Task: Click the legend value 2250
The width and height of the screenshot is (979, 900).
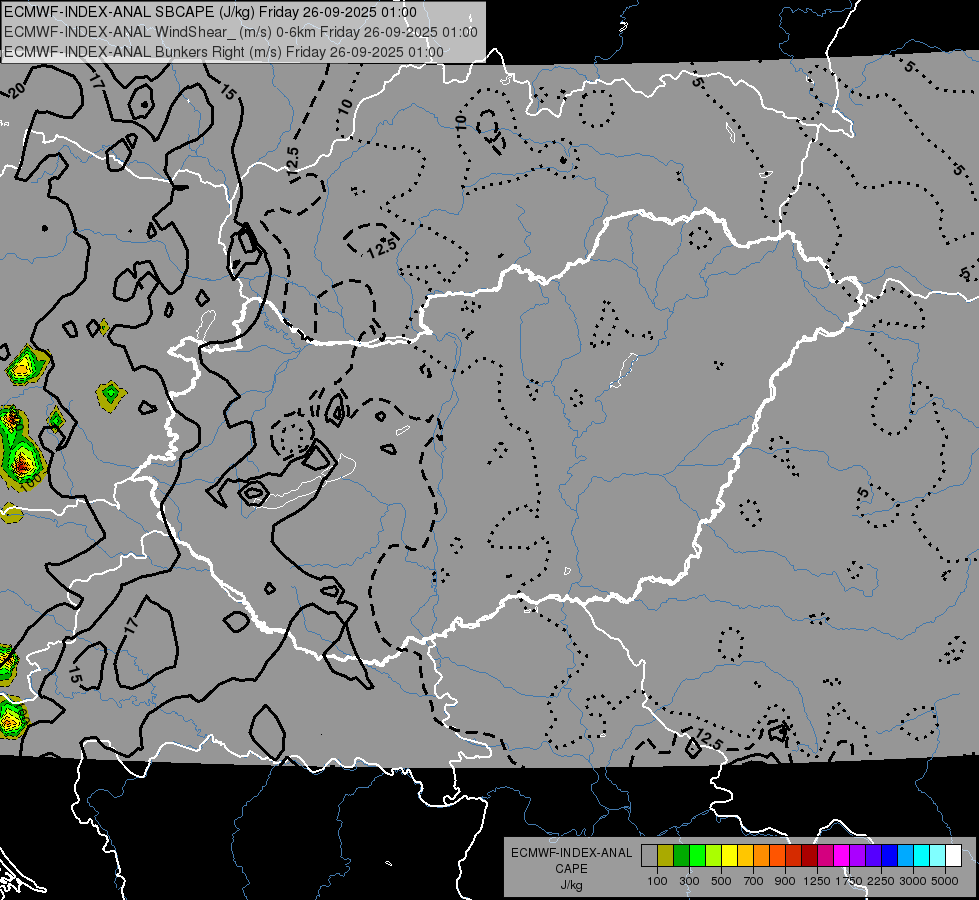Action: click(x=881, y=881)
